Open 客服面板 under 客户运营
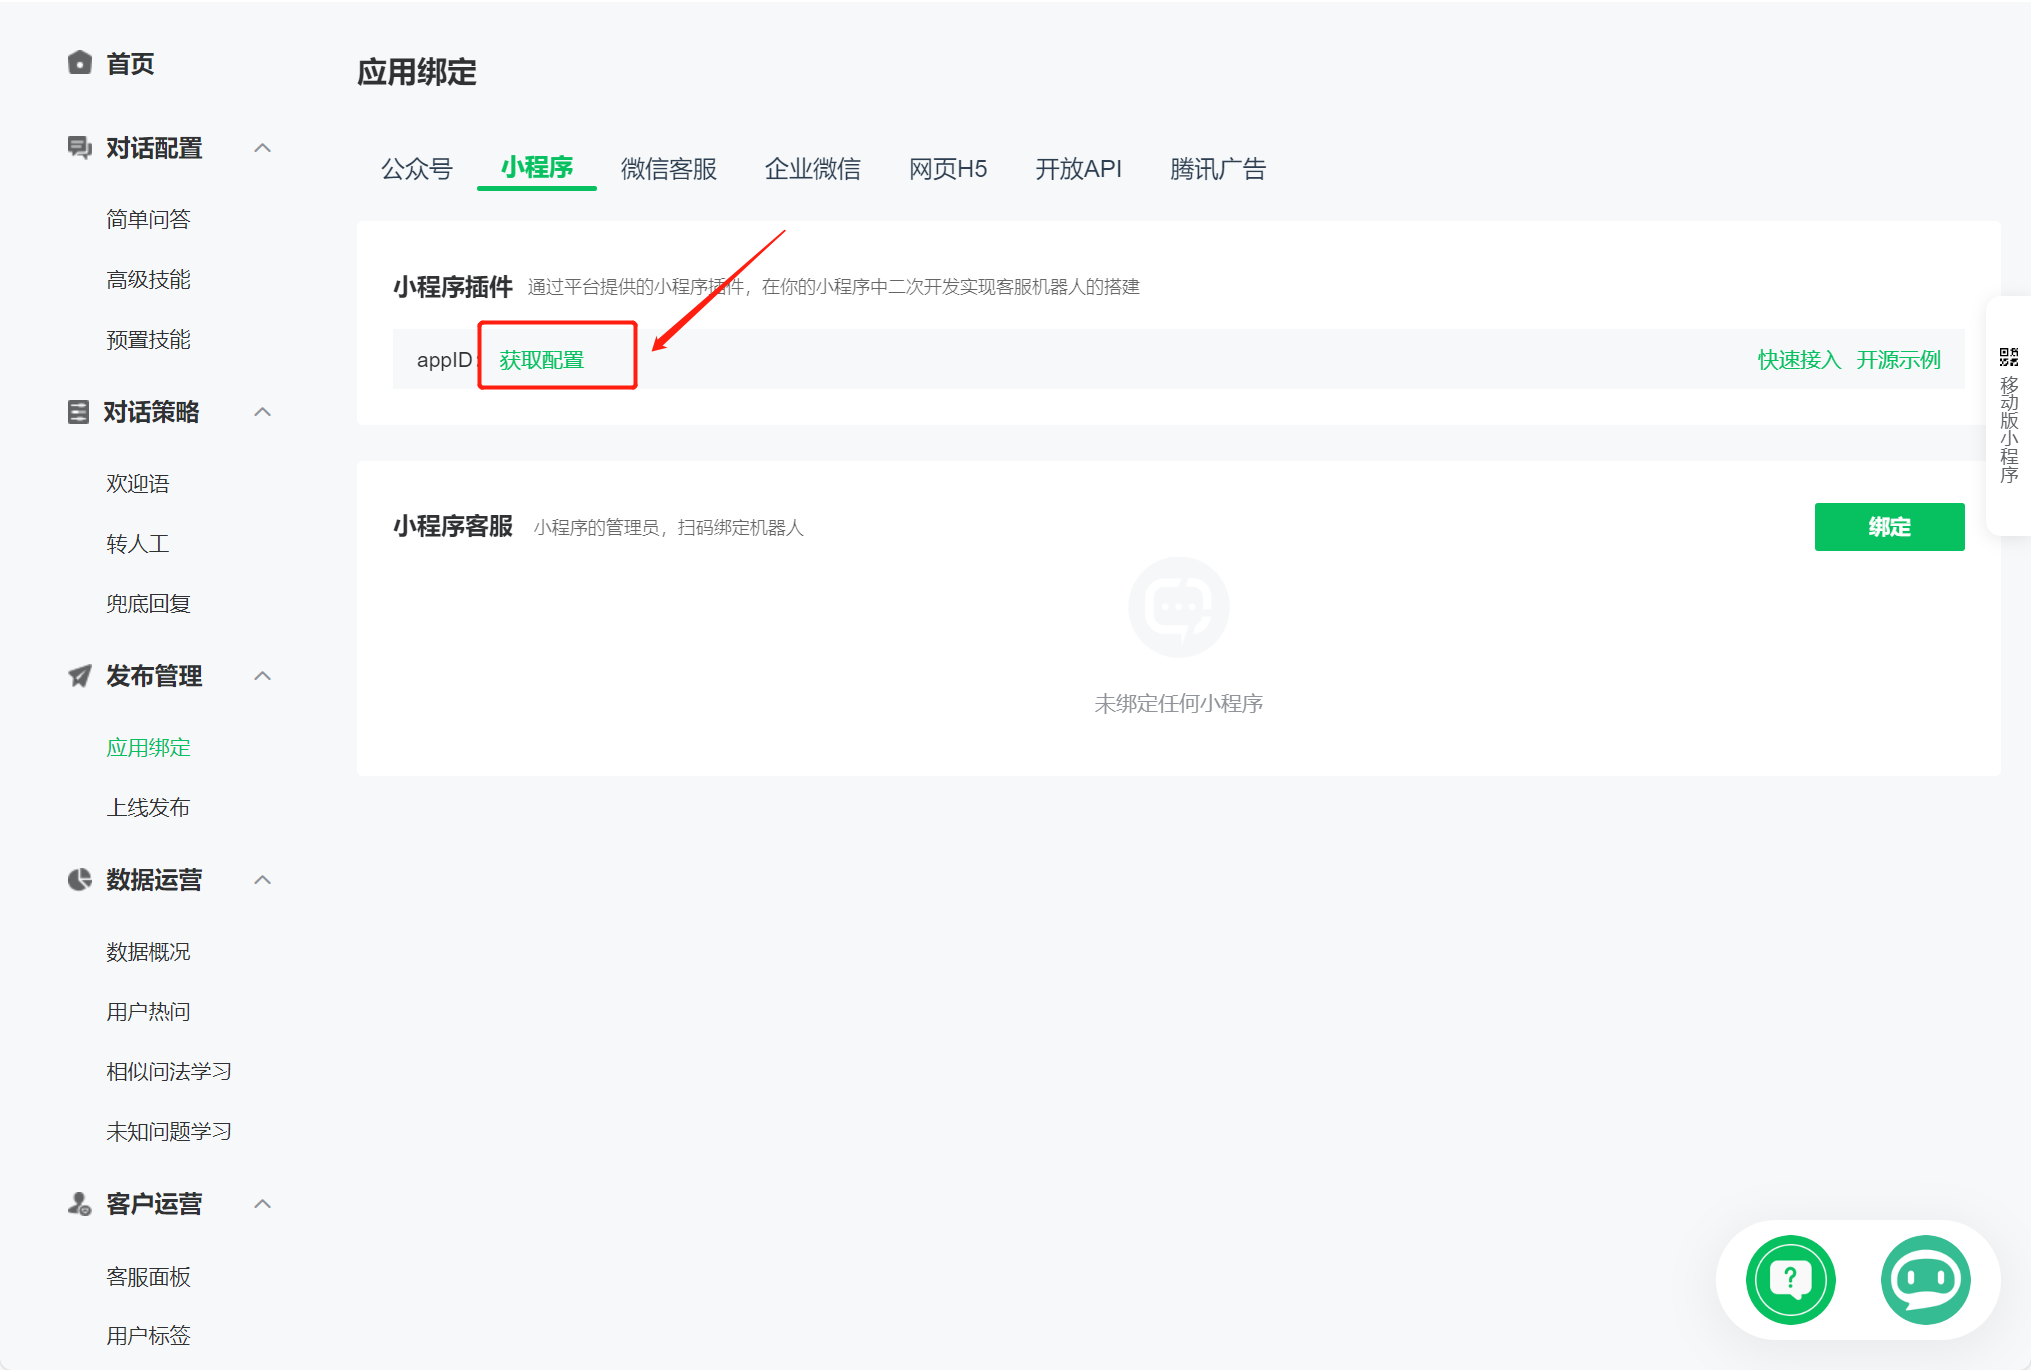Viewport: 2031px width, 1370px height. coord(148,1276)
